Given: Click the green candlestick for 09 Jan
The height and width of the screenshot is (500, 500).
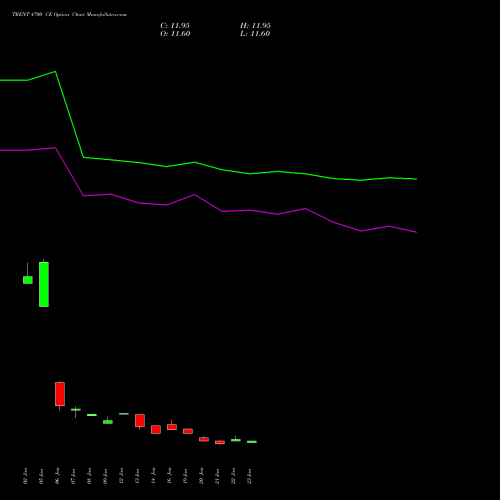Looking at the screenshot, I should point(108,422).
